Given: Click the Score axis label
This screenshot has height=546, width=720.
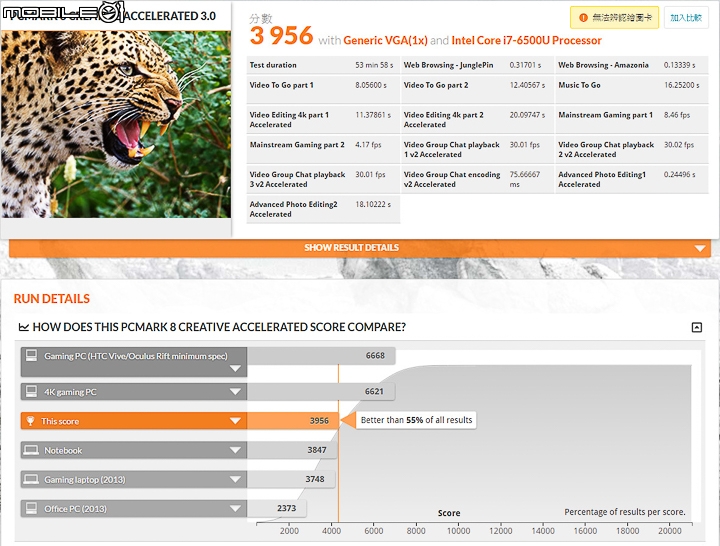Looking at the screenshot, I should pos(449,513).
